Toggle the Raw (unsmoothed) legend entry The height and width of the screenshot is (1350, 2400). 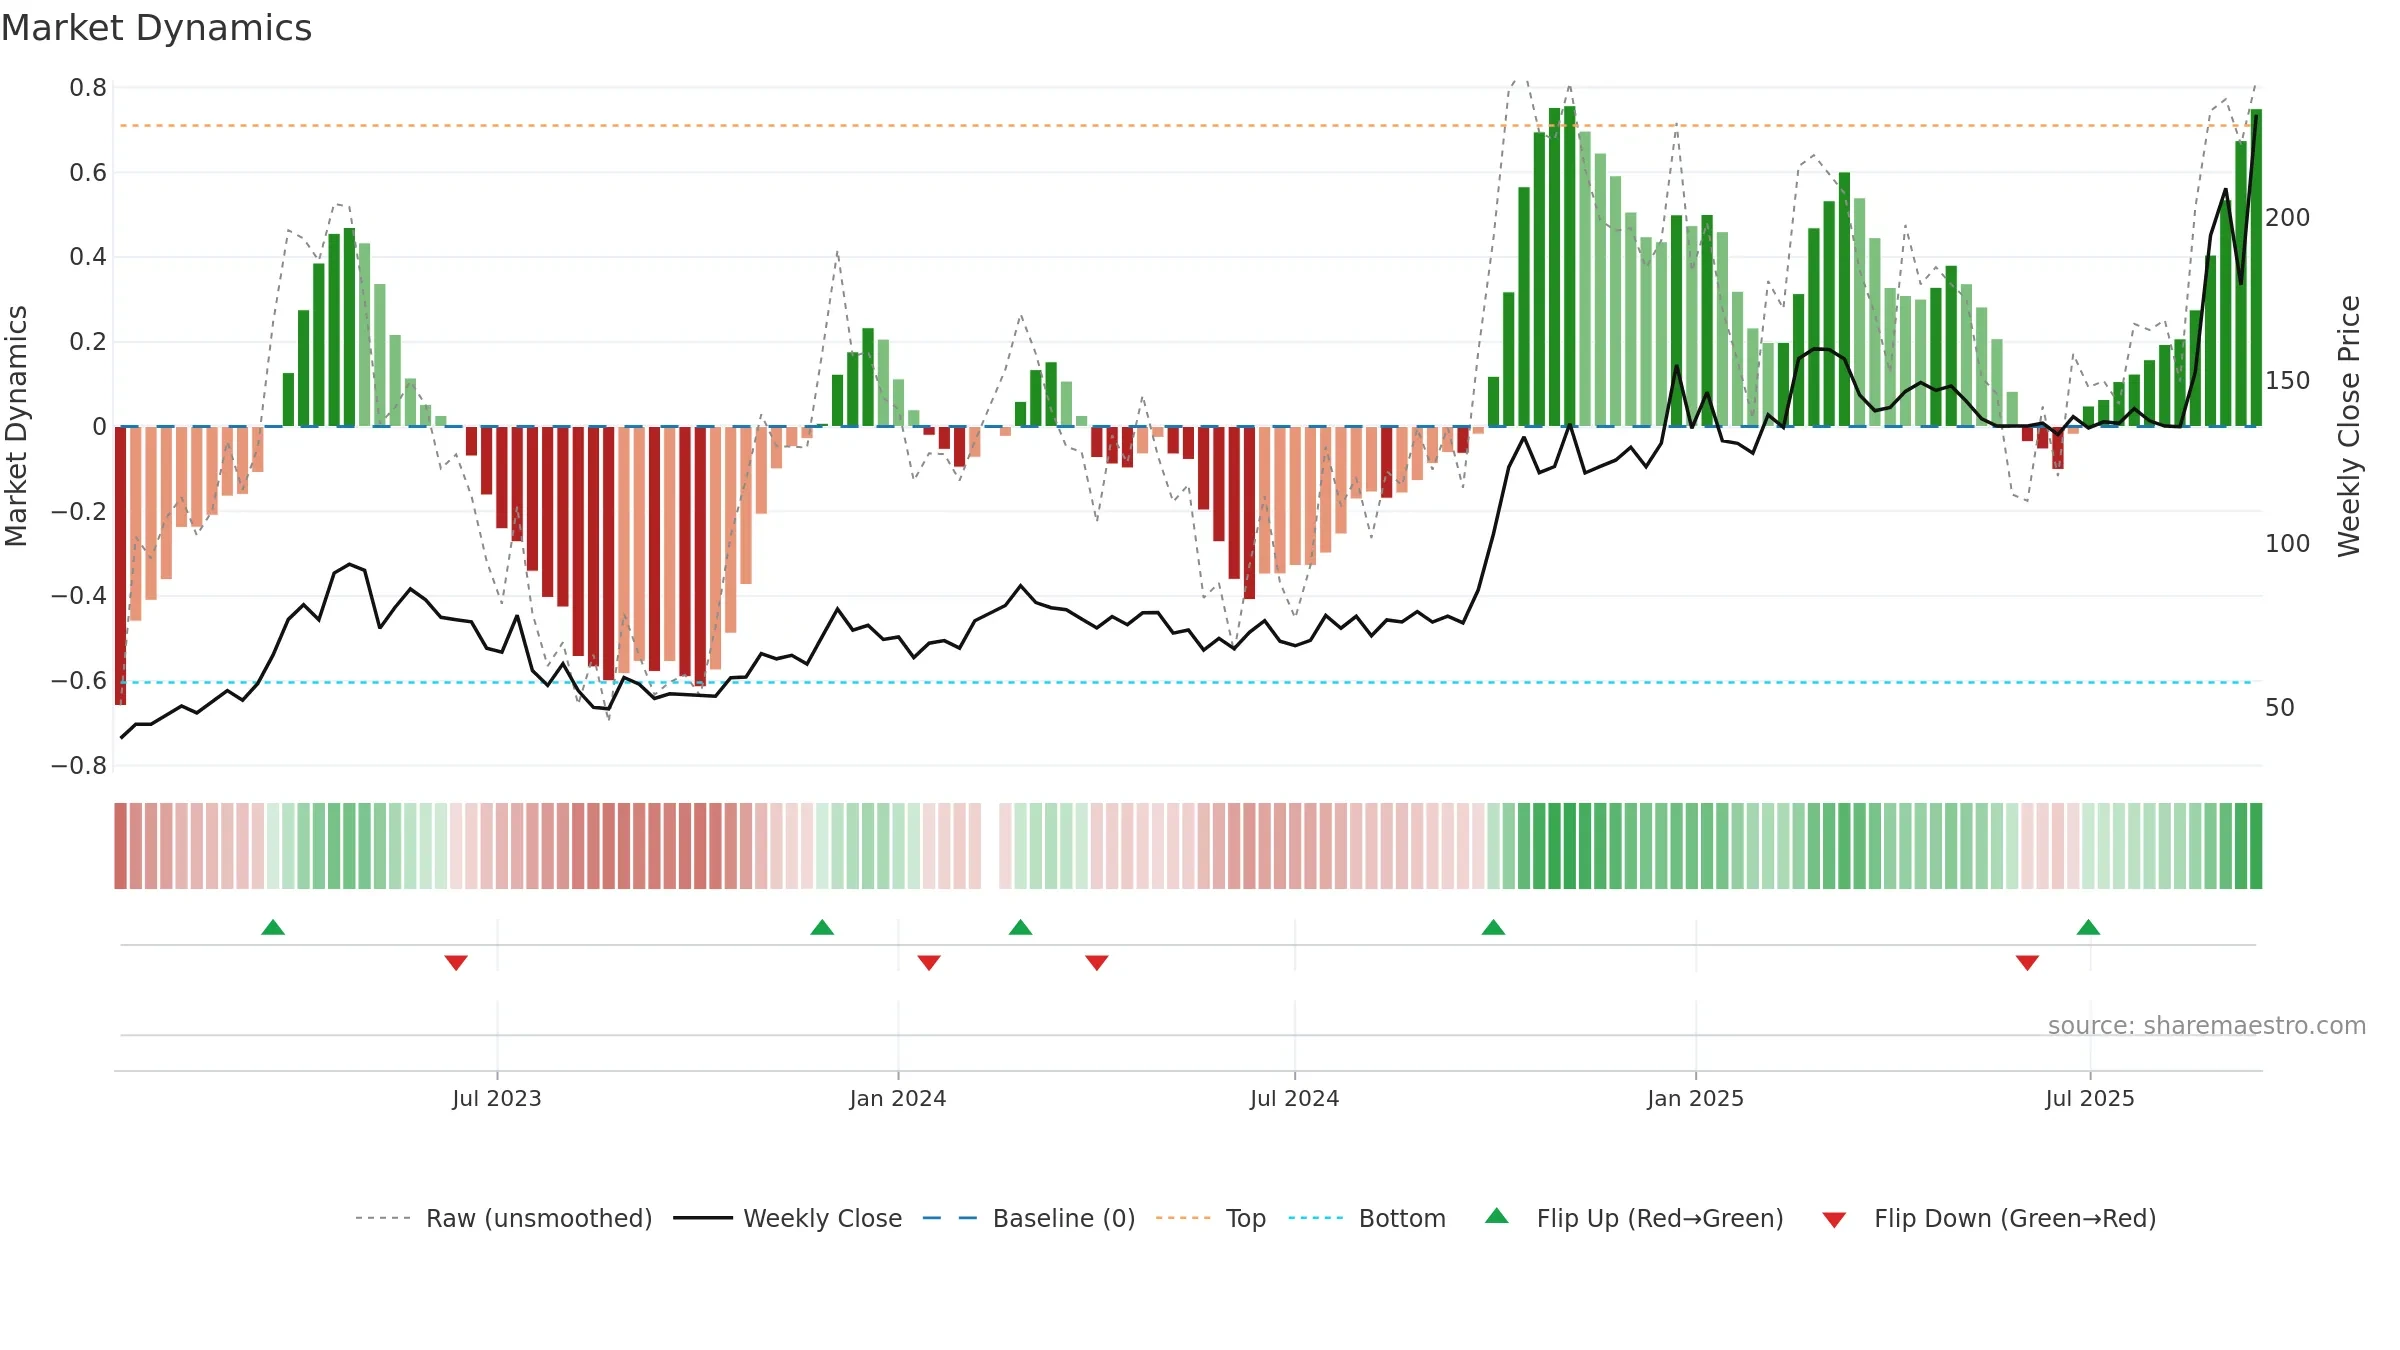pyautogui.click(x=504, y=1218)
